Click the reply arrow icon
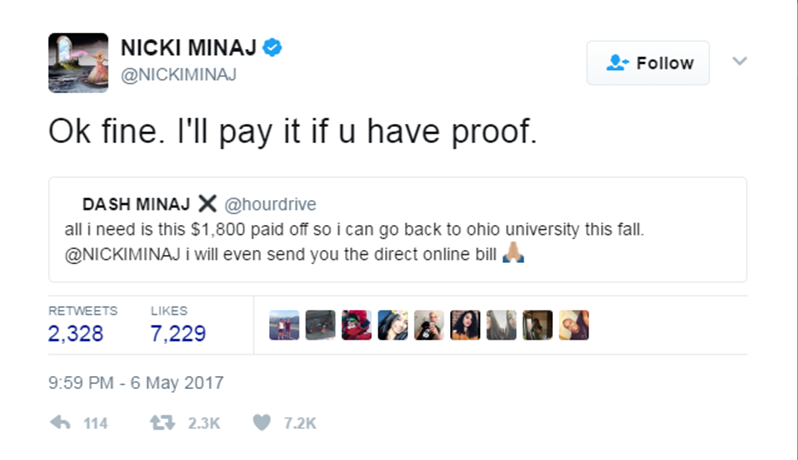The height and width of the screenshot is (460, 798). click(x=61, y=422)
